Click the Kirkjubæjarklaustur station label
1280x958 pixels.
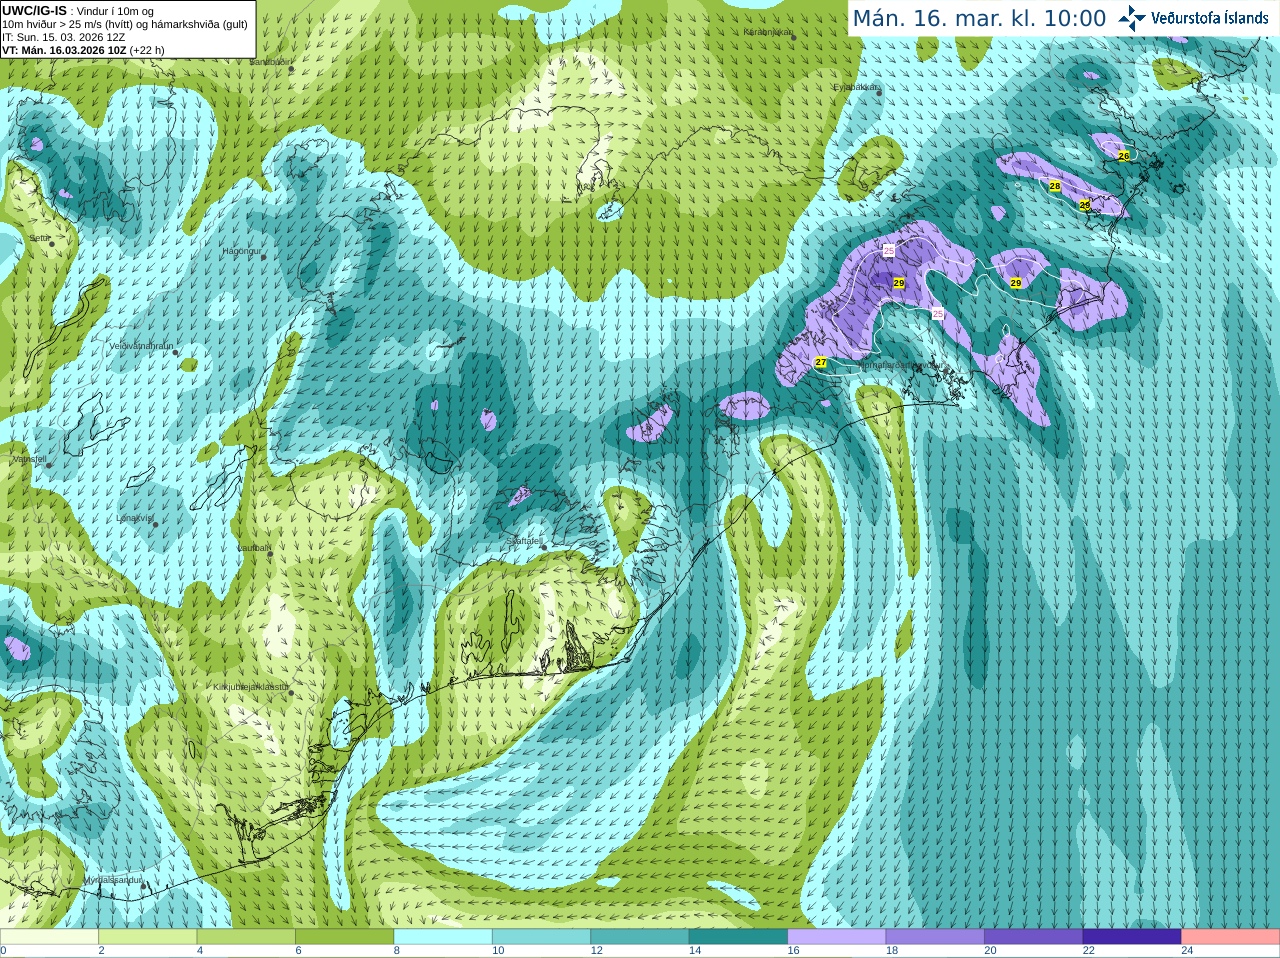coord(251,687)
